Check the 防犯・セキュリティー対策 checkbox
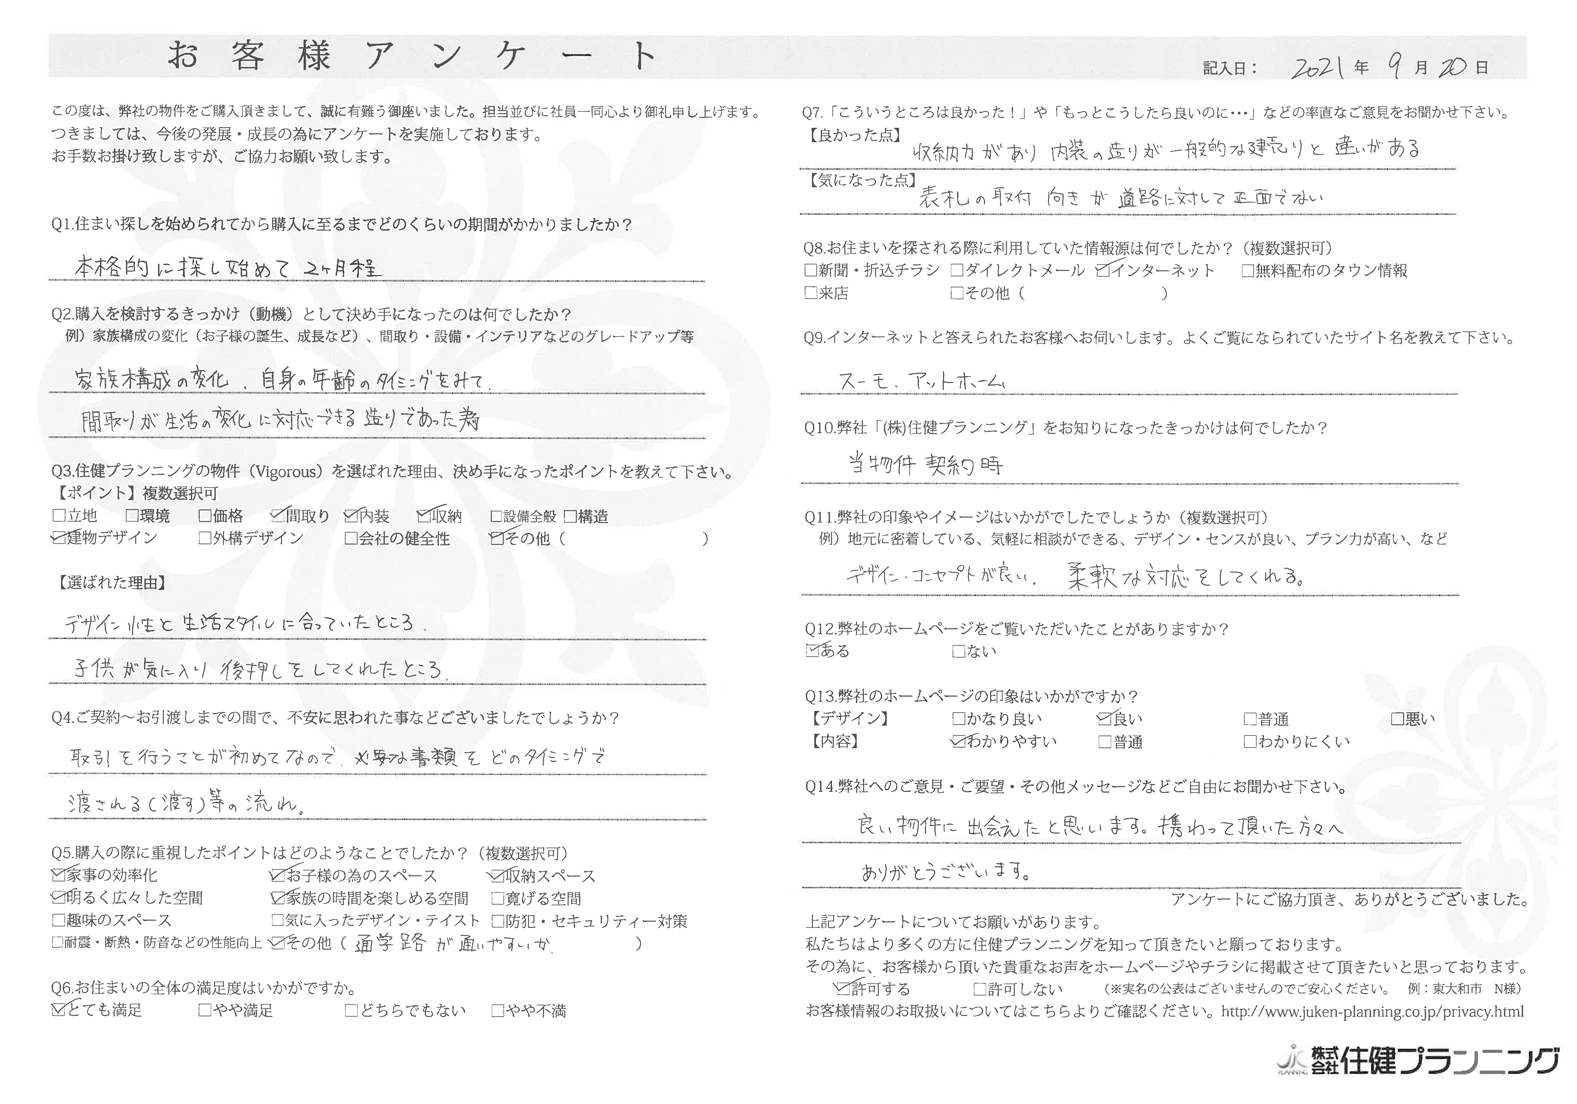This screenshot has width=1577, height=1104. [497, 921]
